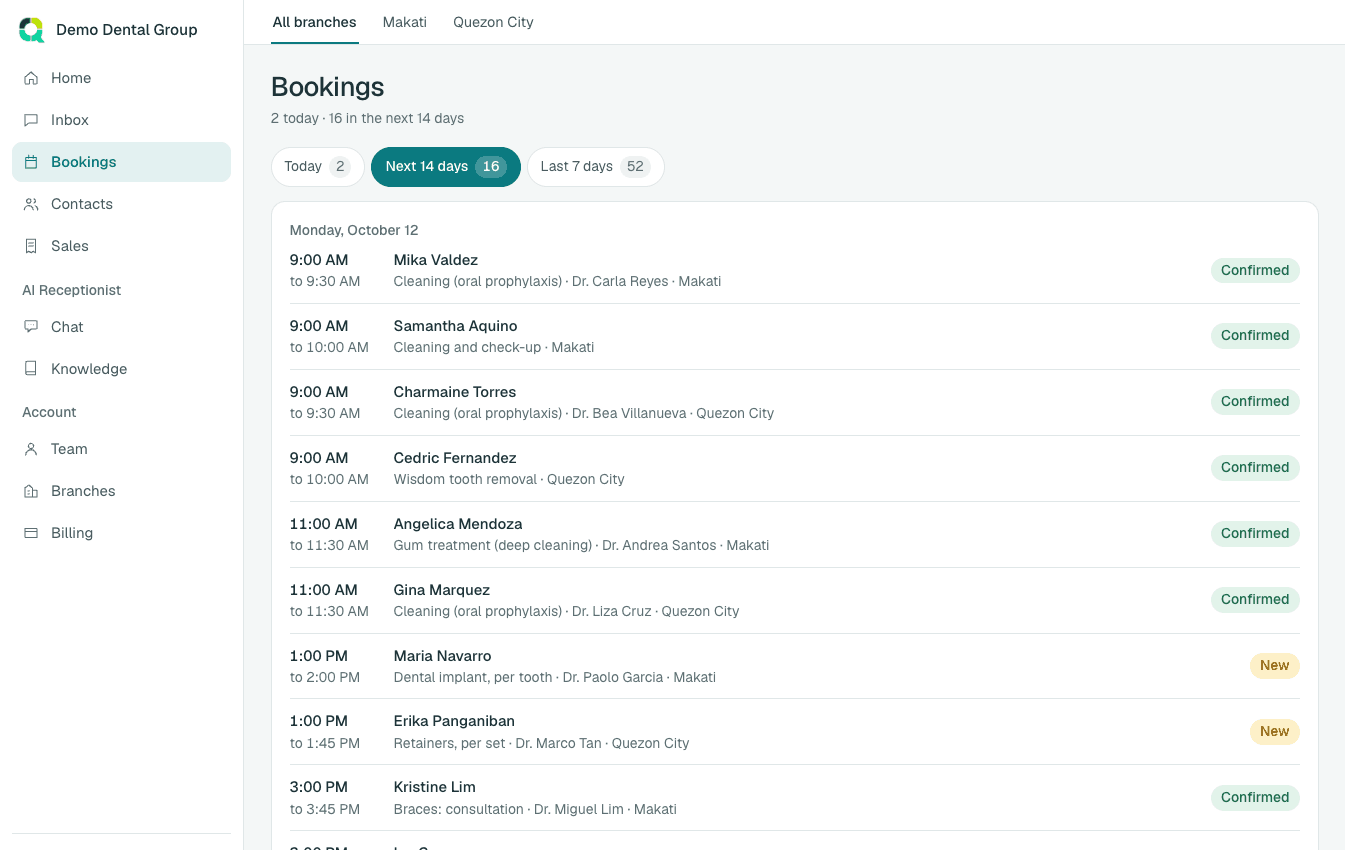Open Samantha Aquino's booking
Screen dimensions: 1345x850
[794, 336]
